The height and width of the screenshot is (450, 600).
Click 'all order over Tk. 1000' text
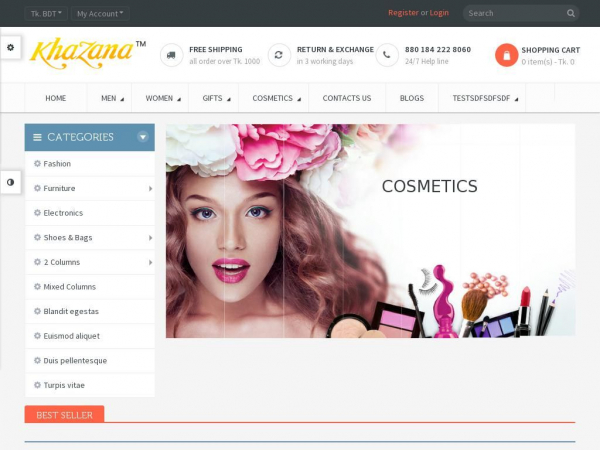click(x=225, y=61)
